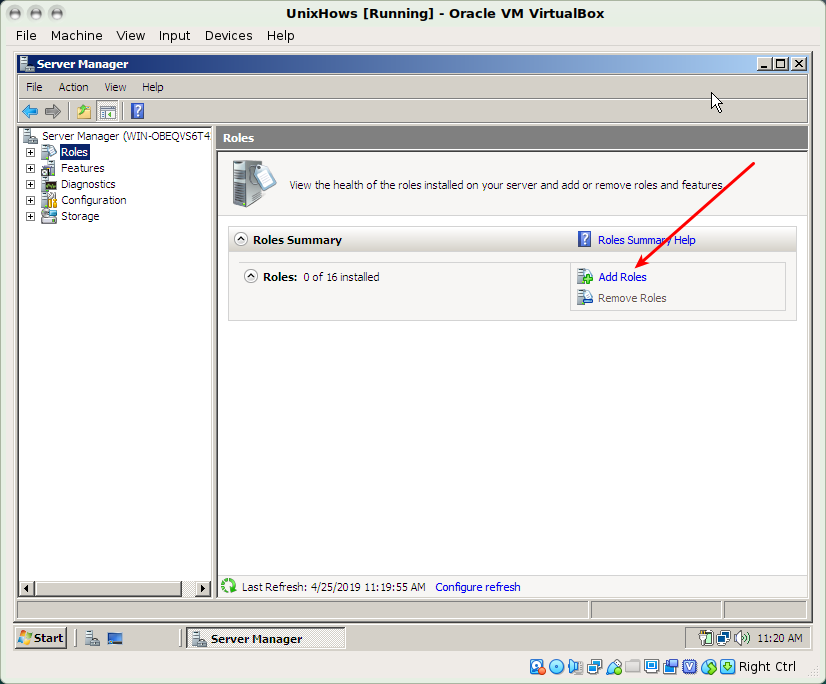The image size is (826, 684).
Task: Expand the Features tree node
Action: pos(31,169)
